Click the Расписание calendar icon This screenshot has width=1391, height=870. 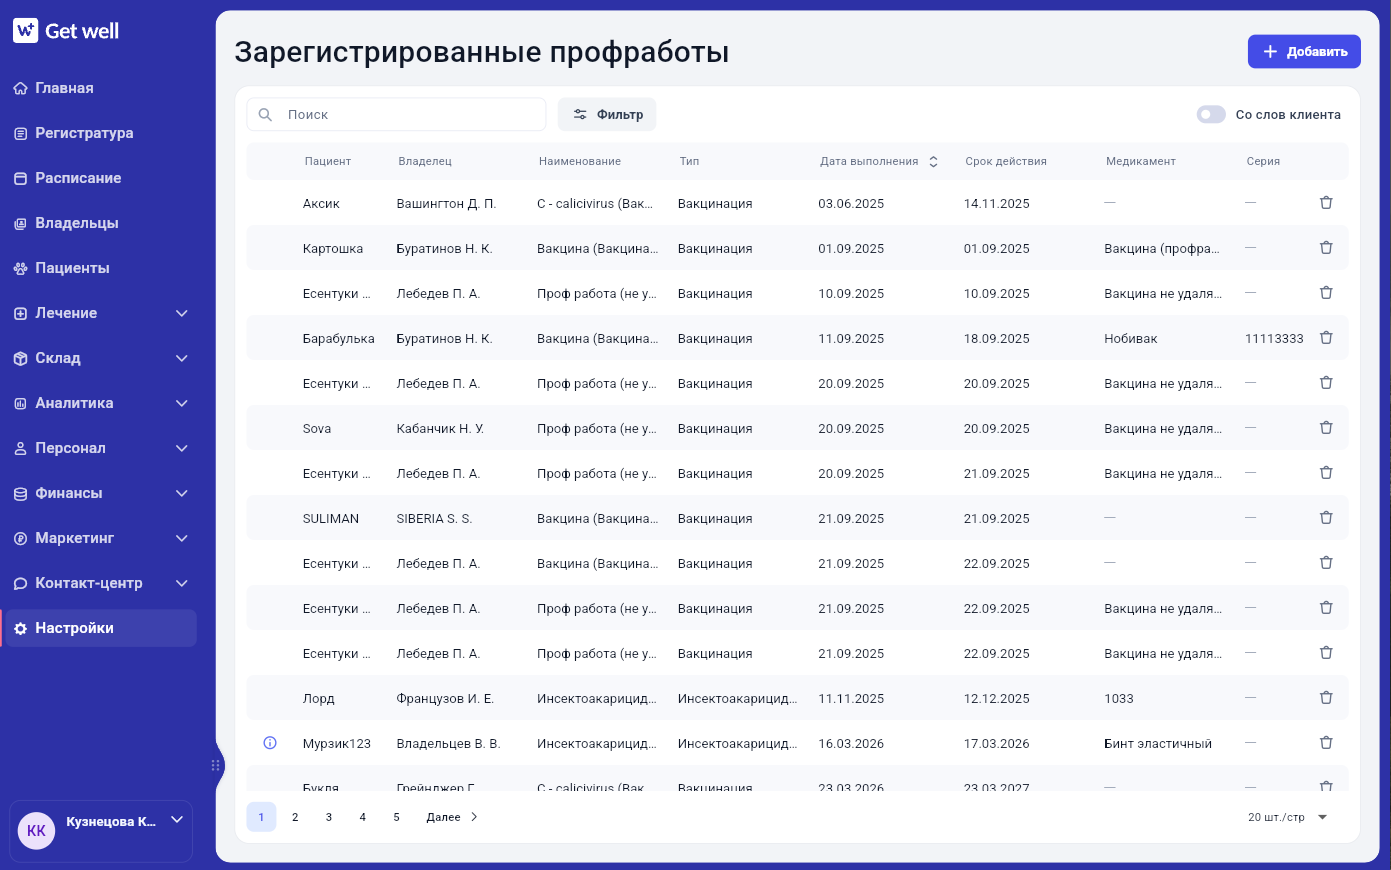[20, 178]
